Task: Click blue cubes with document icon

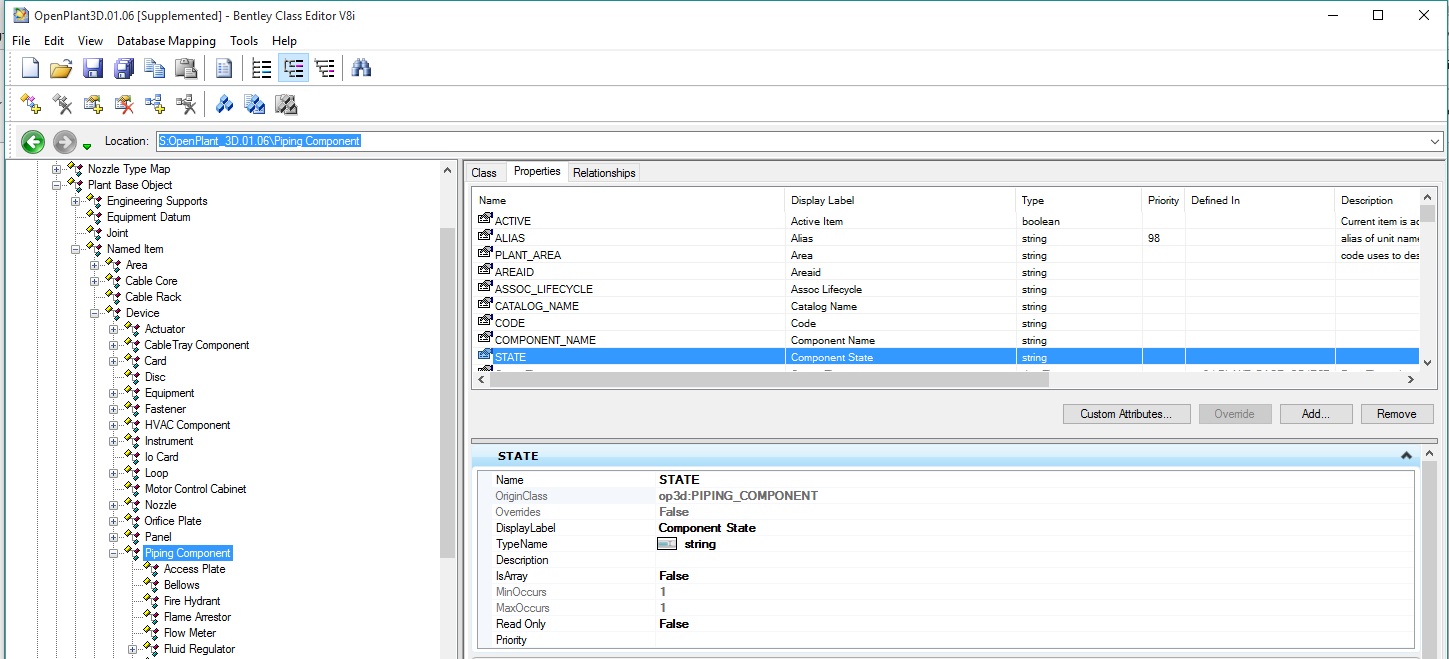Action: pos(255,104)
